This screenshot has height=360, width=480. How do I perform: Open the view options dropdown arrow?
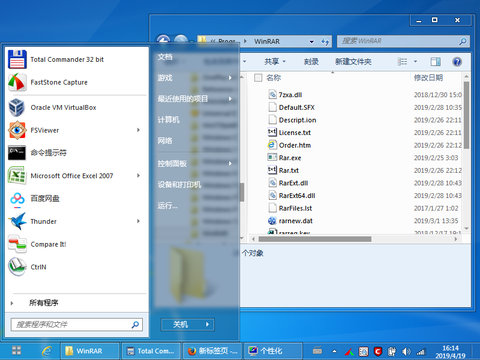[415, 62]
